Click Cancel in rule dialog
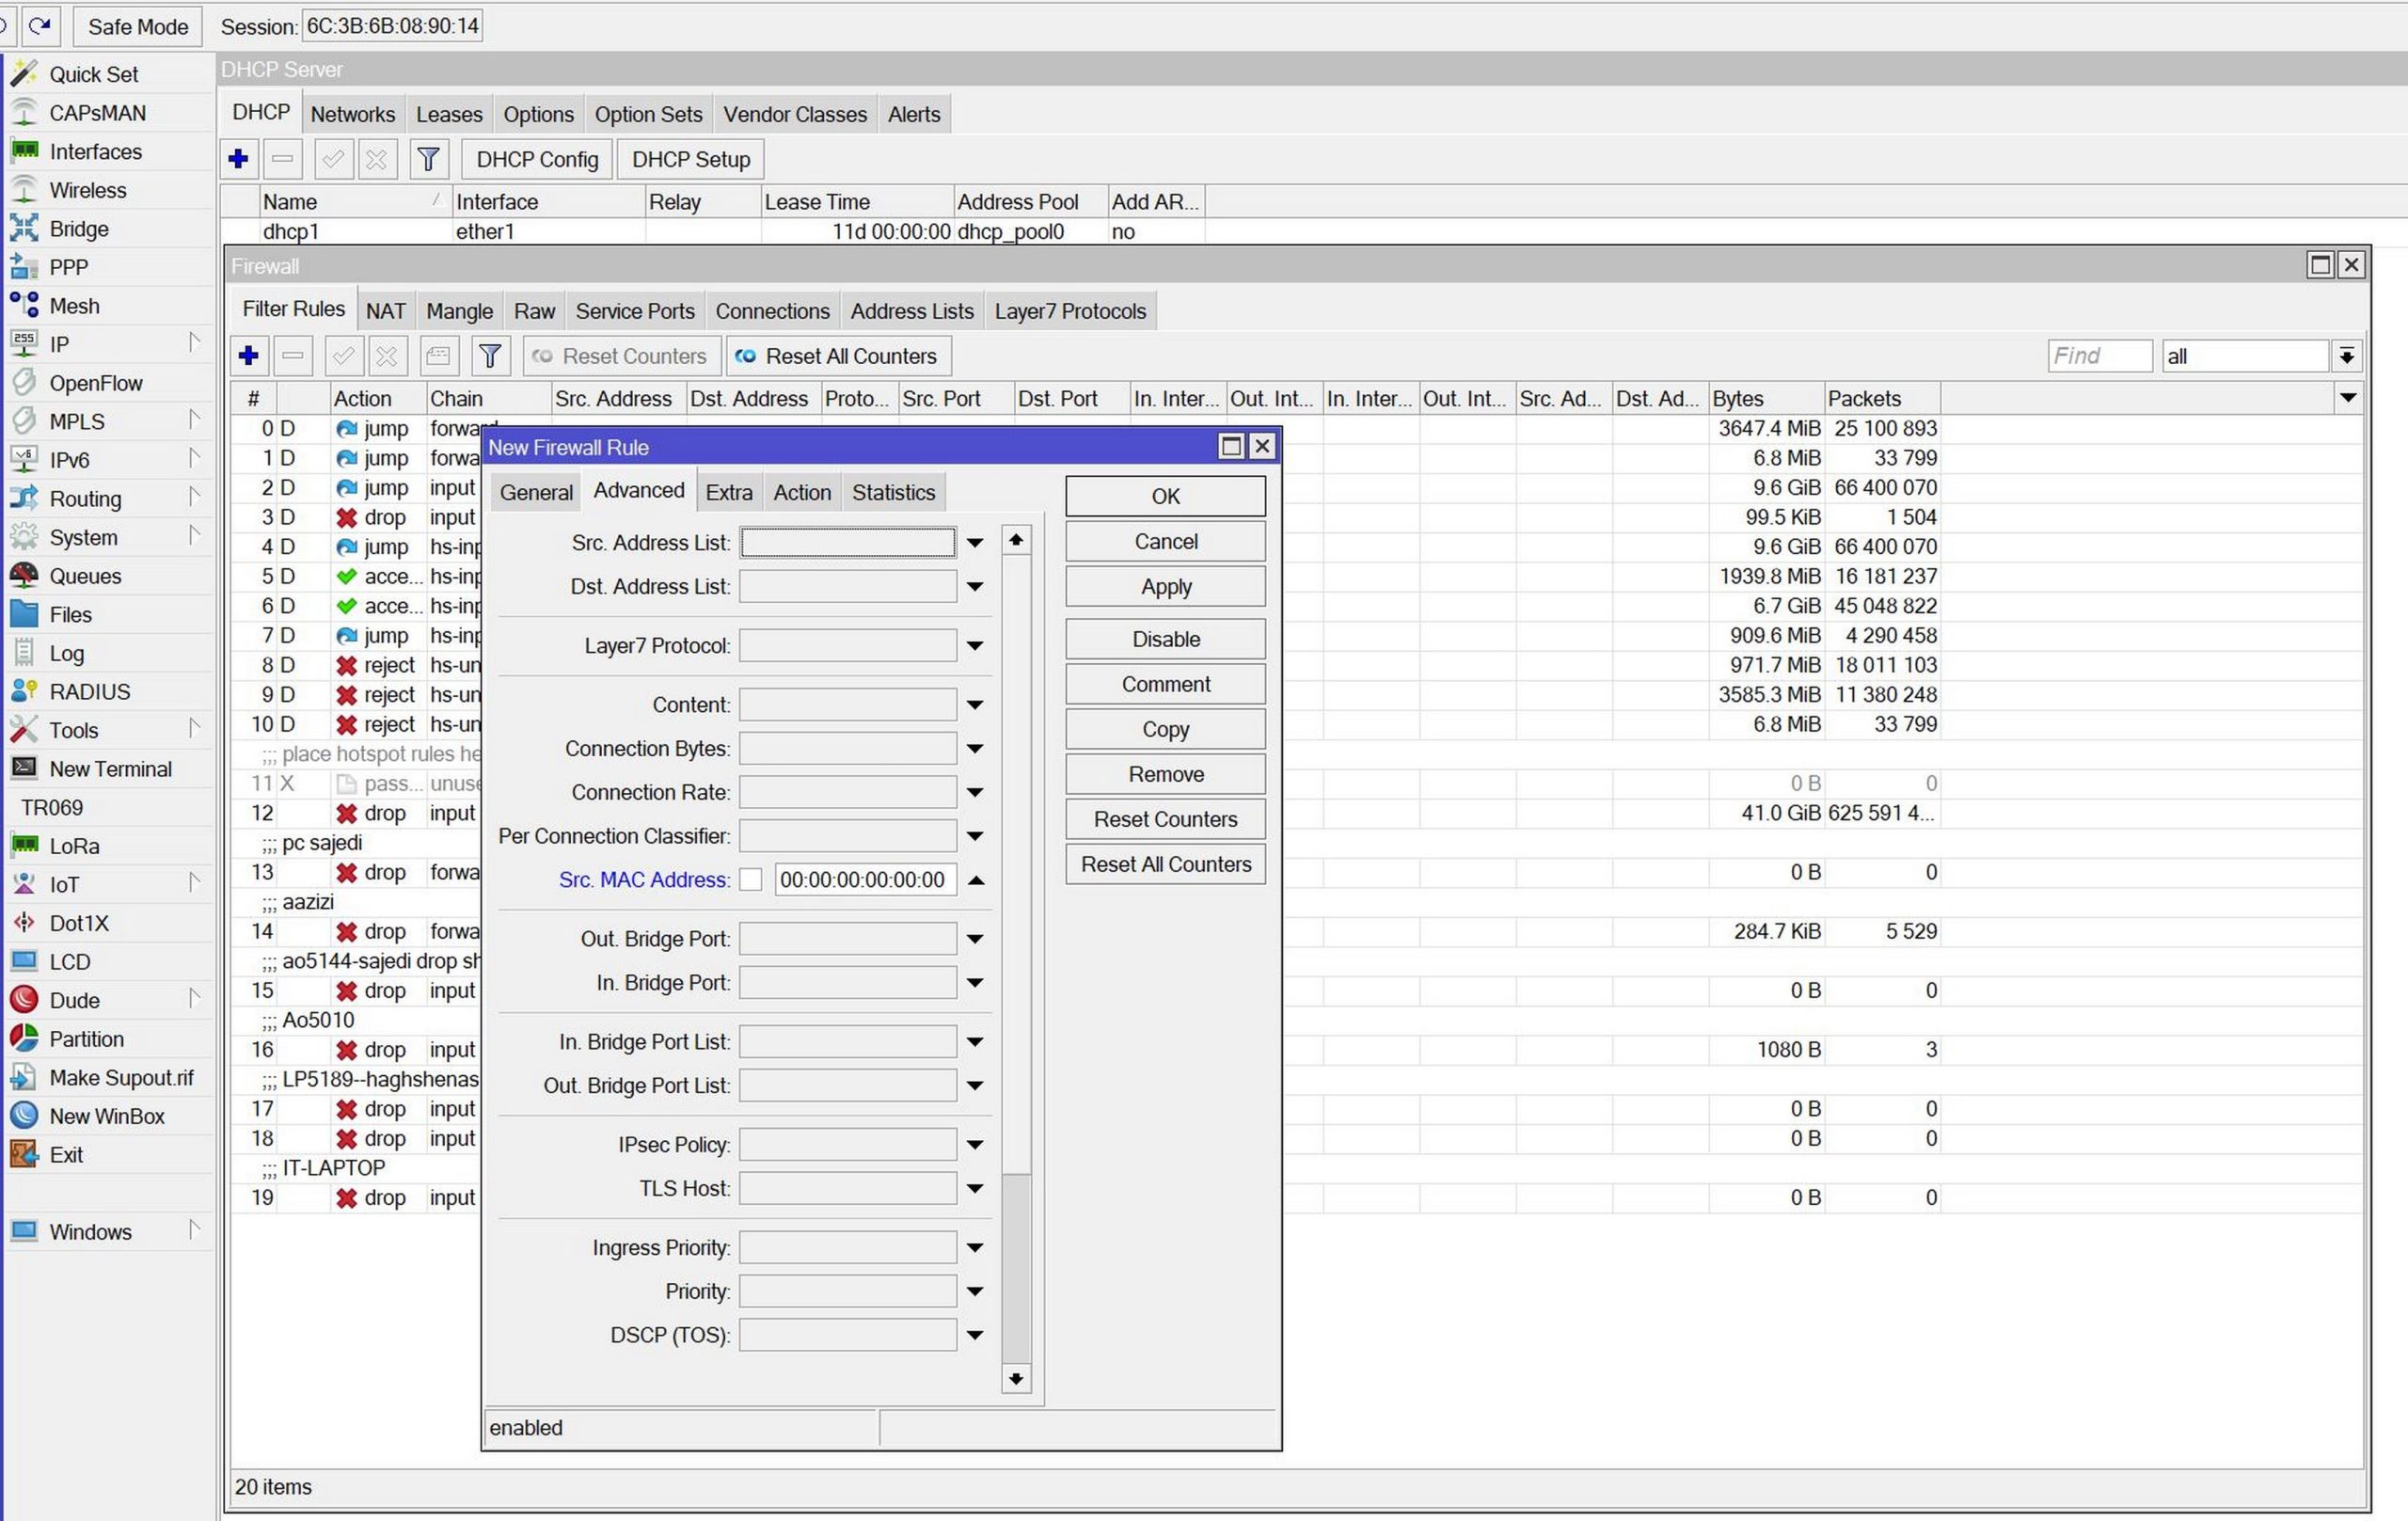Image resolution: width=2408 pixels, height=1521 pixels. pos(1165,541)
